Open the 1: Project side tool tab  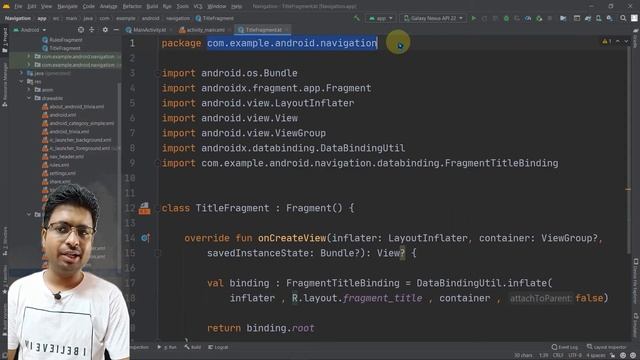coord(5,40)
